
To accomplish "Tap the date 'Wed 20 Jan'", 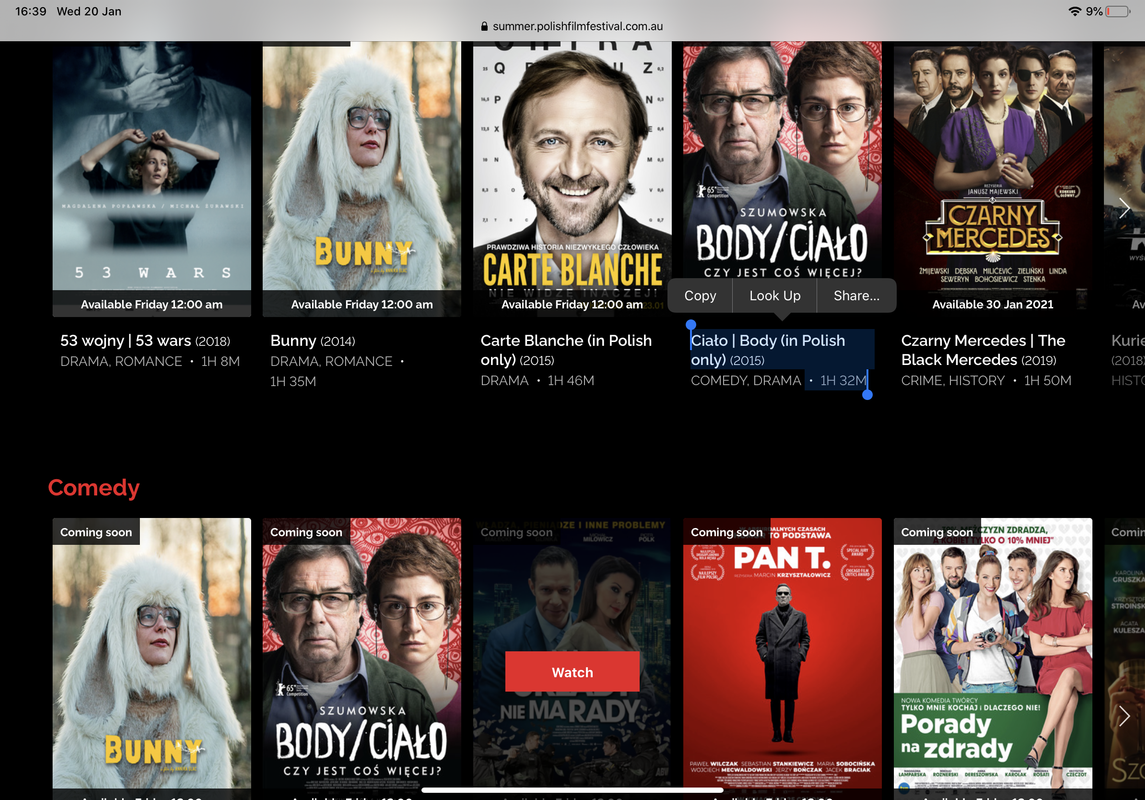I will click(x=89, y=12).
